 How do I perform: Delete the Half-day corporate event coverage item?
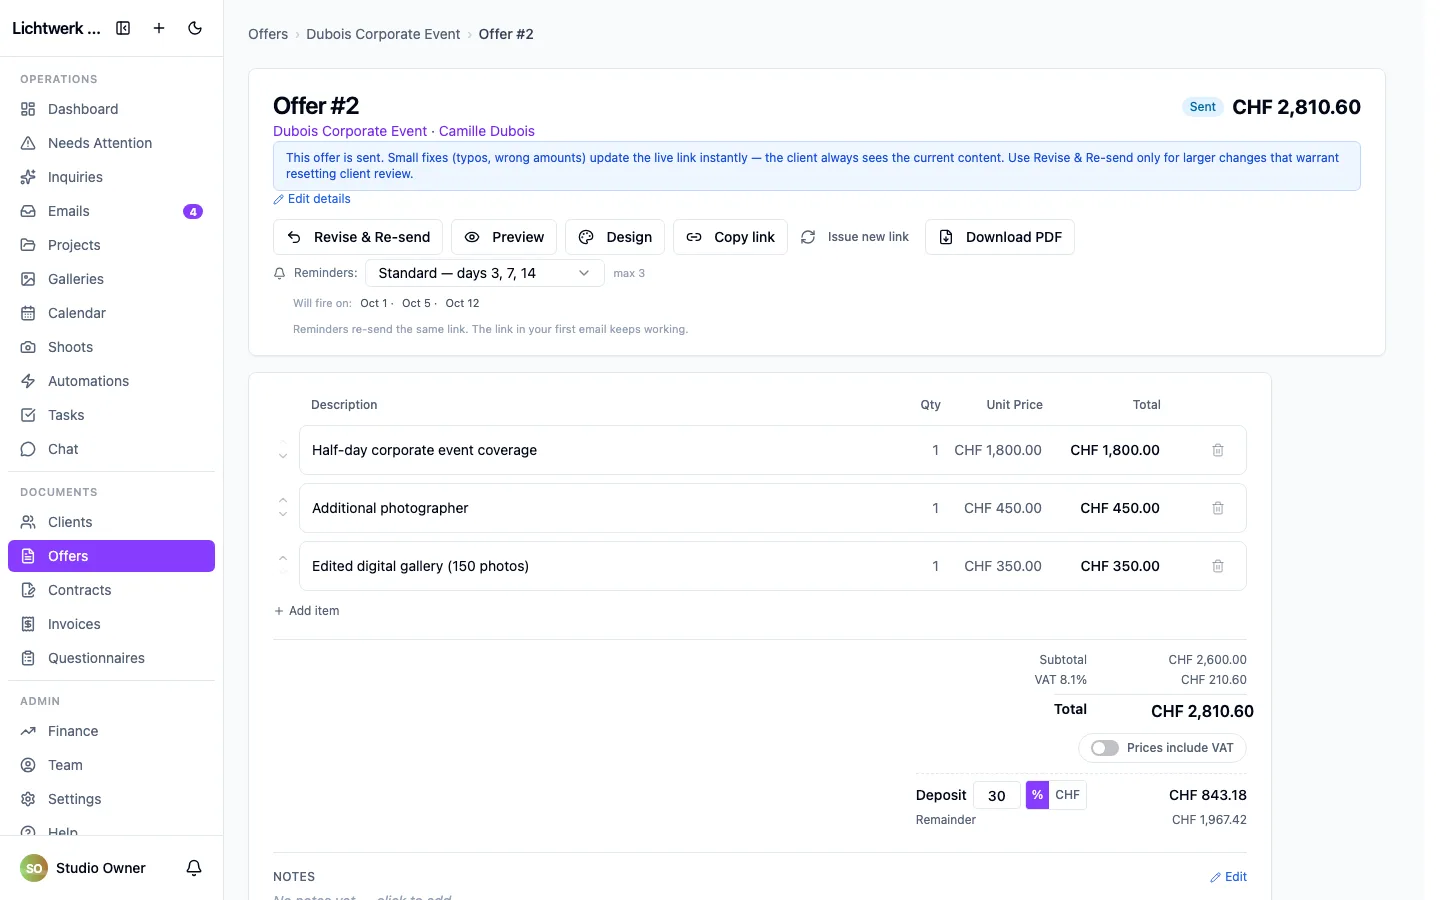pos(1218,450)
